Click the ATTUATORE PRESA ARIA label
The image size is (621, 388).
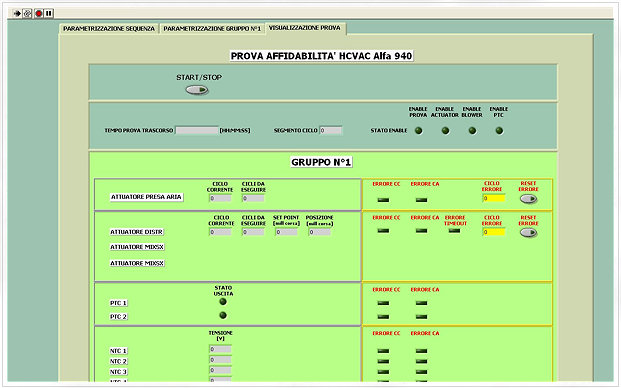(x=146, y=197)
